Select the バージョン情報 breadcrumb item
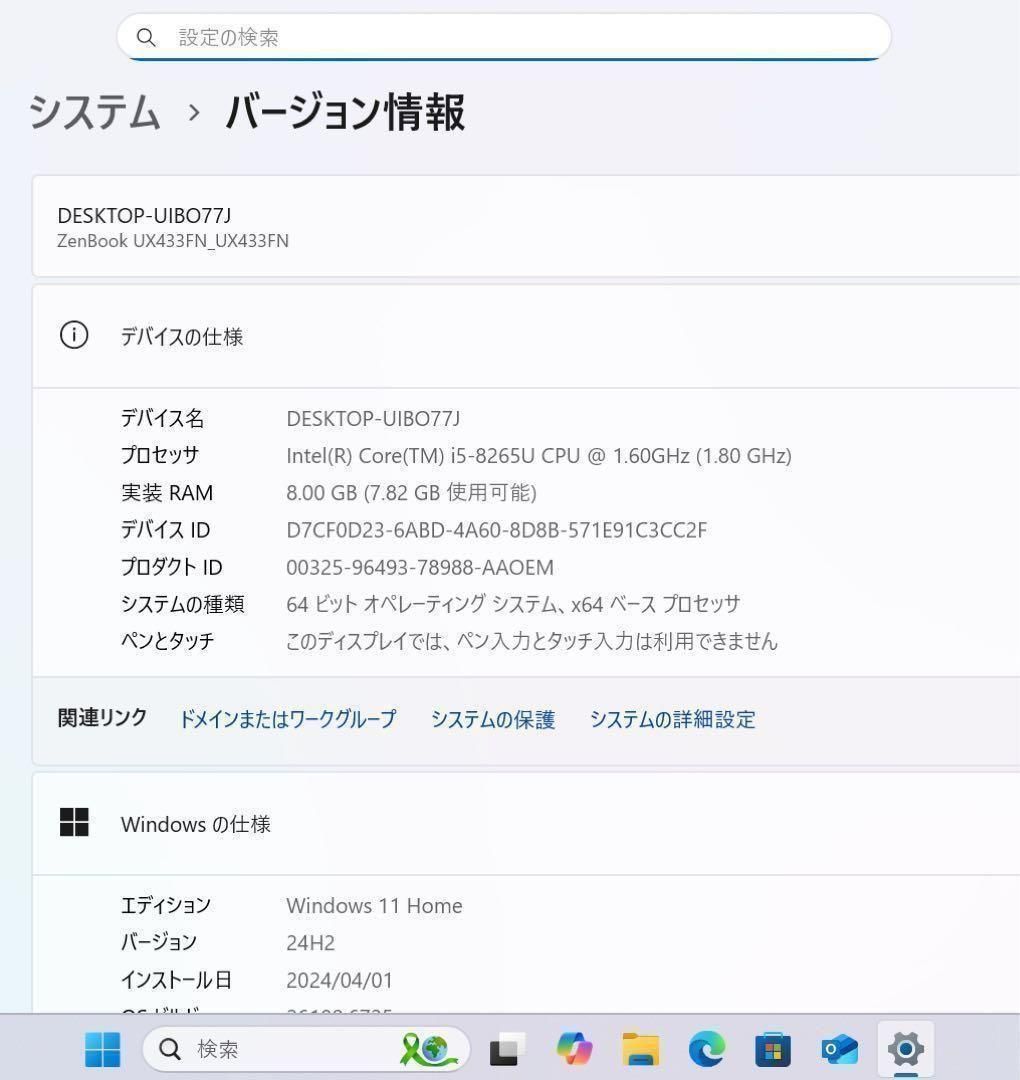 pos(344,113)
